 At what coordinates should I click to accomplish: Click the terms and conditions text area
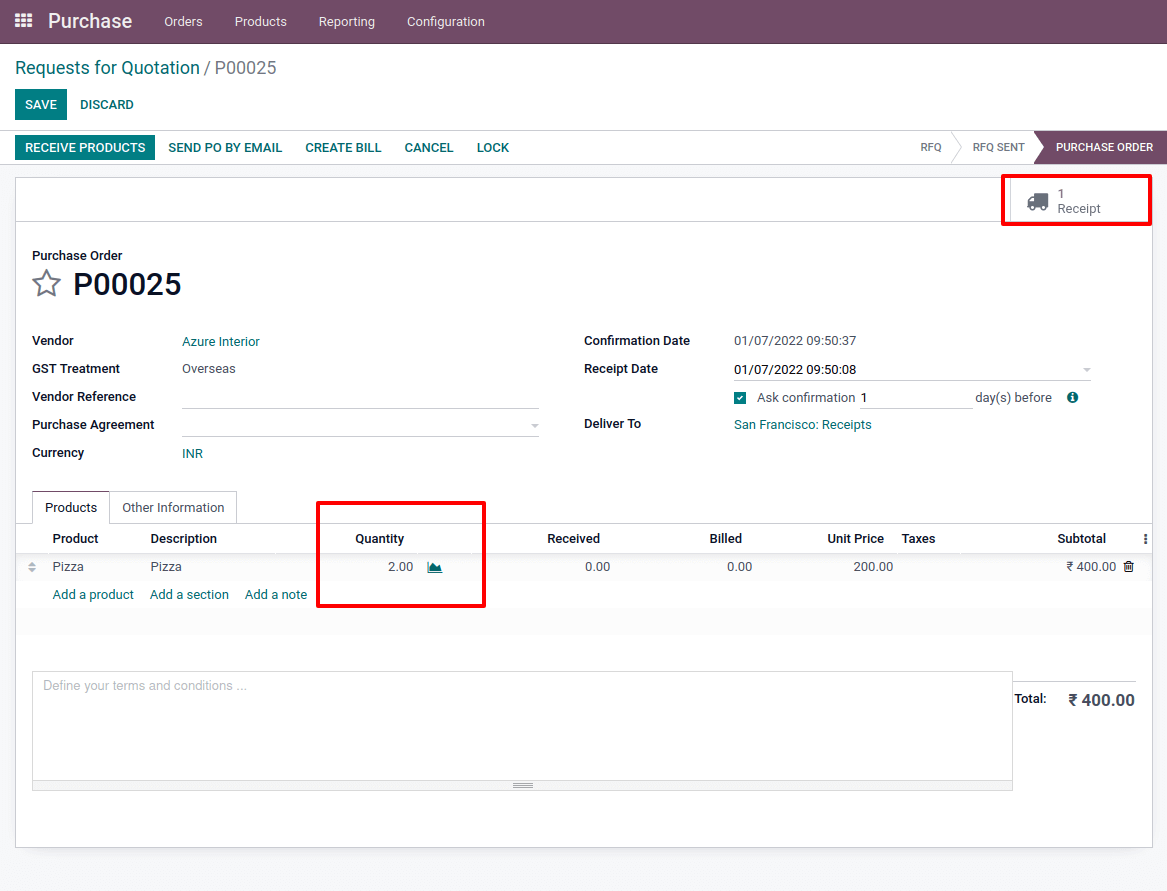522,726
